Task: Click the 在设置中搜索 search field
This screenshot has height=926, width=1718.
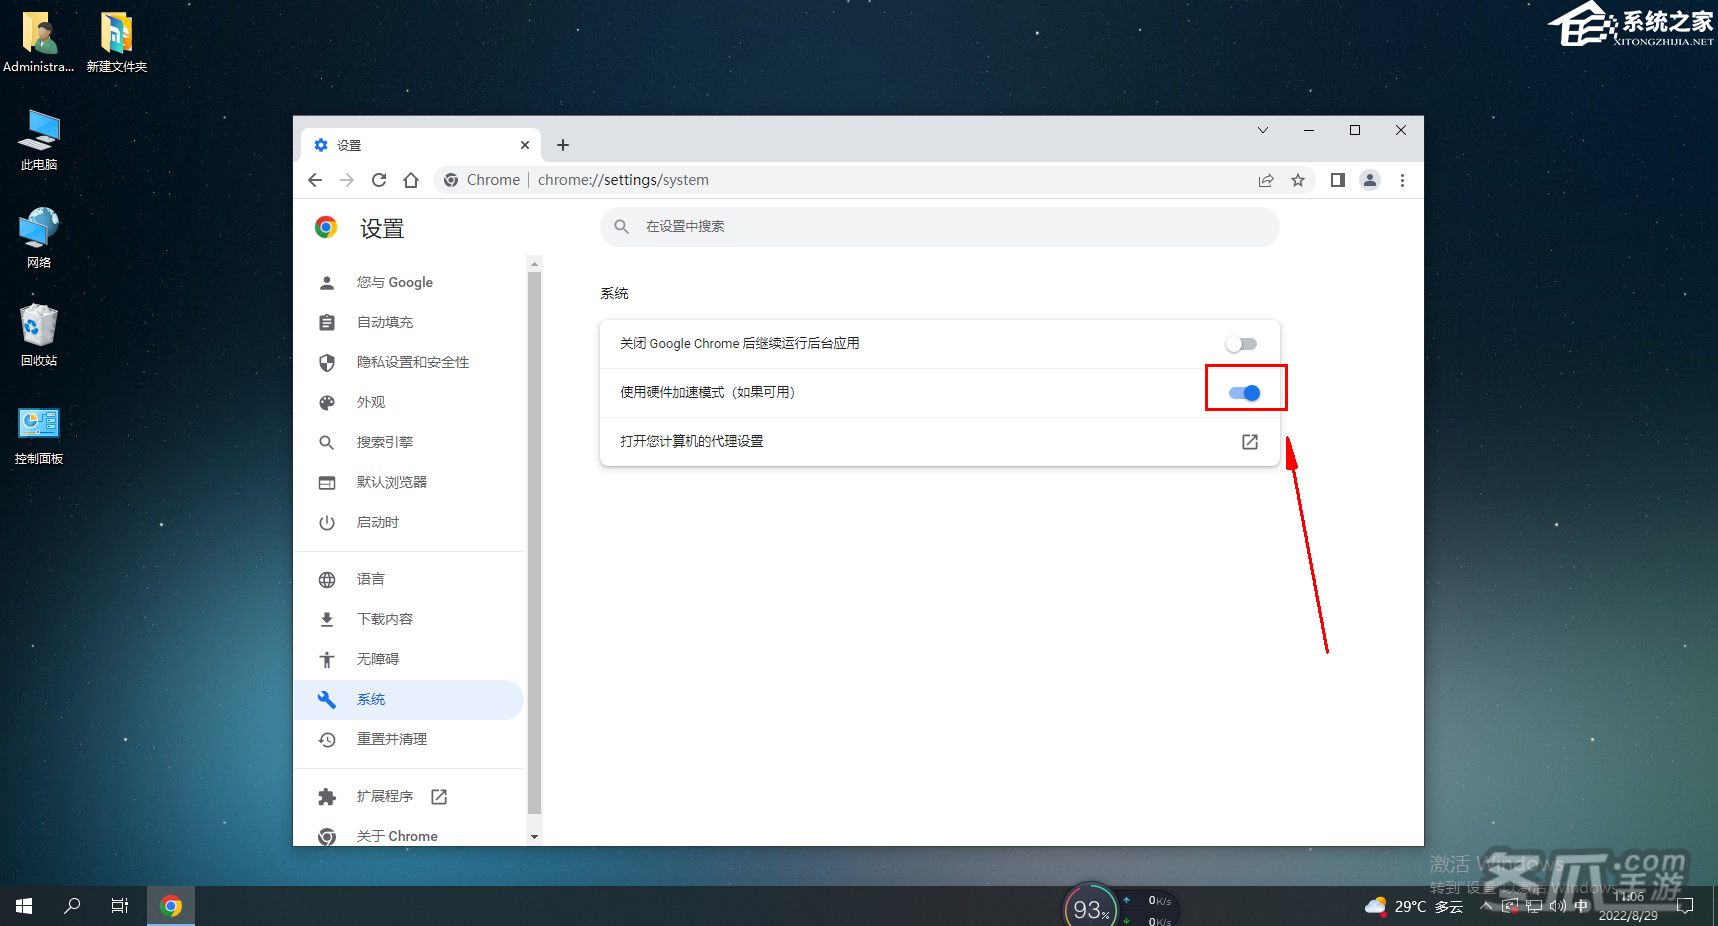Action: [940, 227]
